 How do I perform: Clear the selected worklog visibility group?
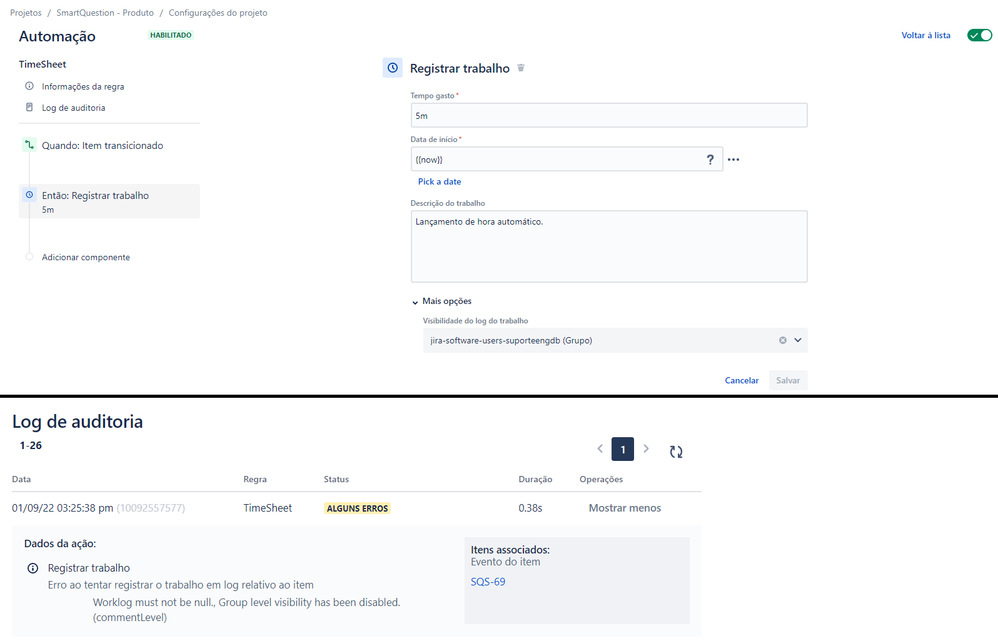782,341
